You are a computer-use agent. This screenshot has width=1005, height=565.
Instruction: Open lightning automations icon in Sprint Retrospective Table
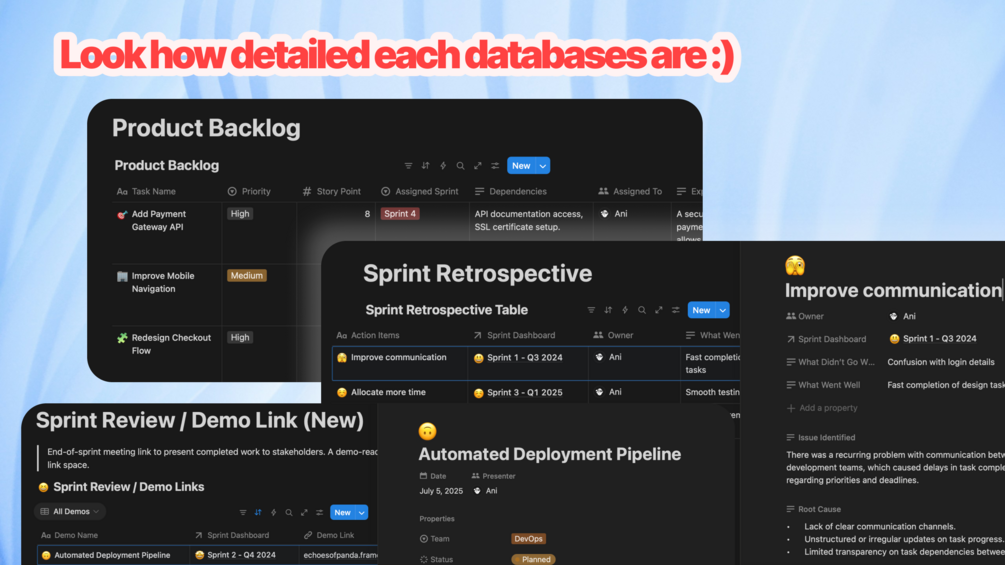coord(625,310)
